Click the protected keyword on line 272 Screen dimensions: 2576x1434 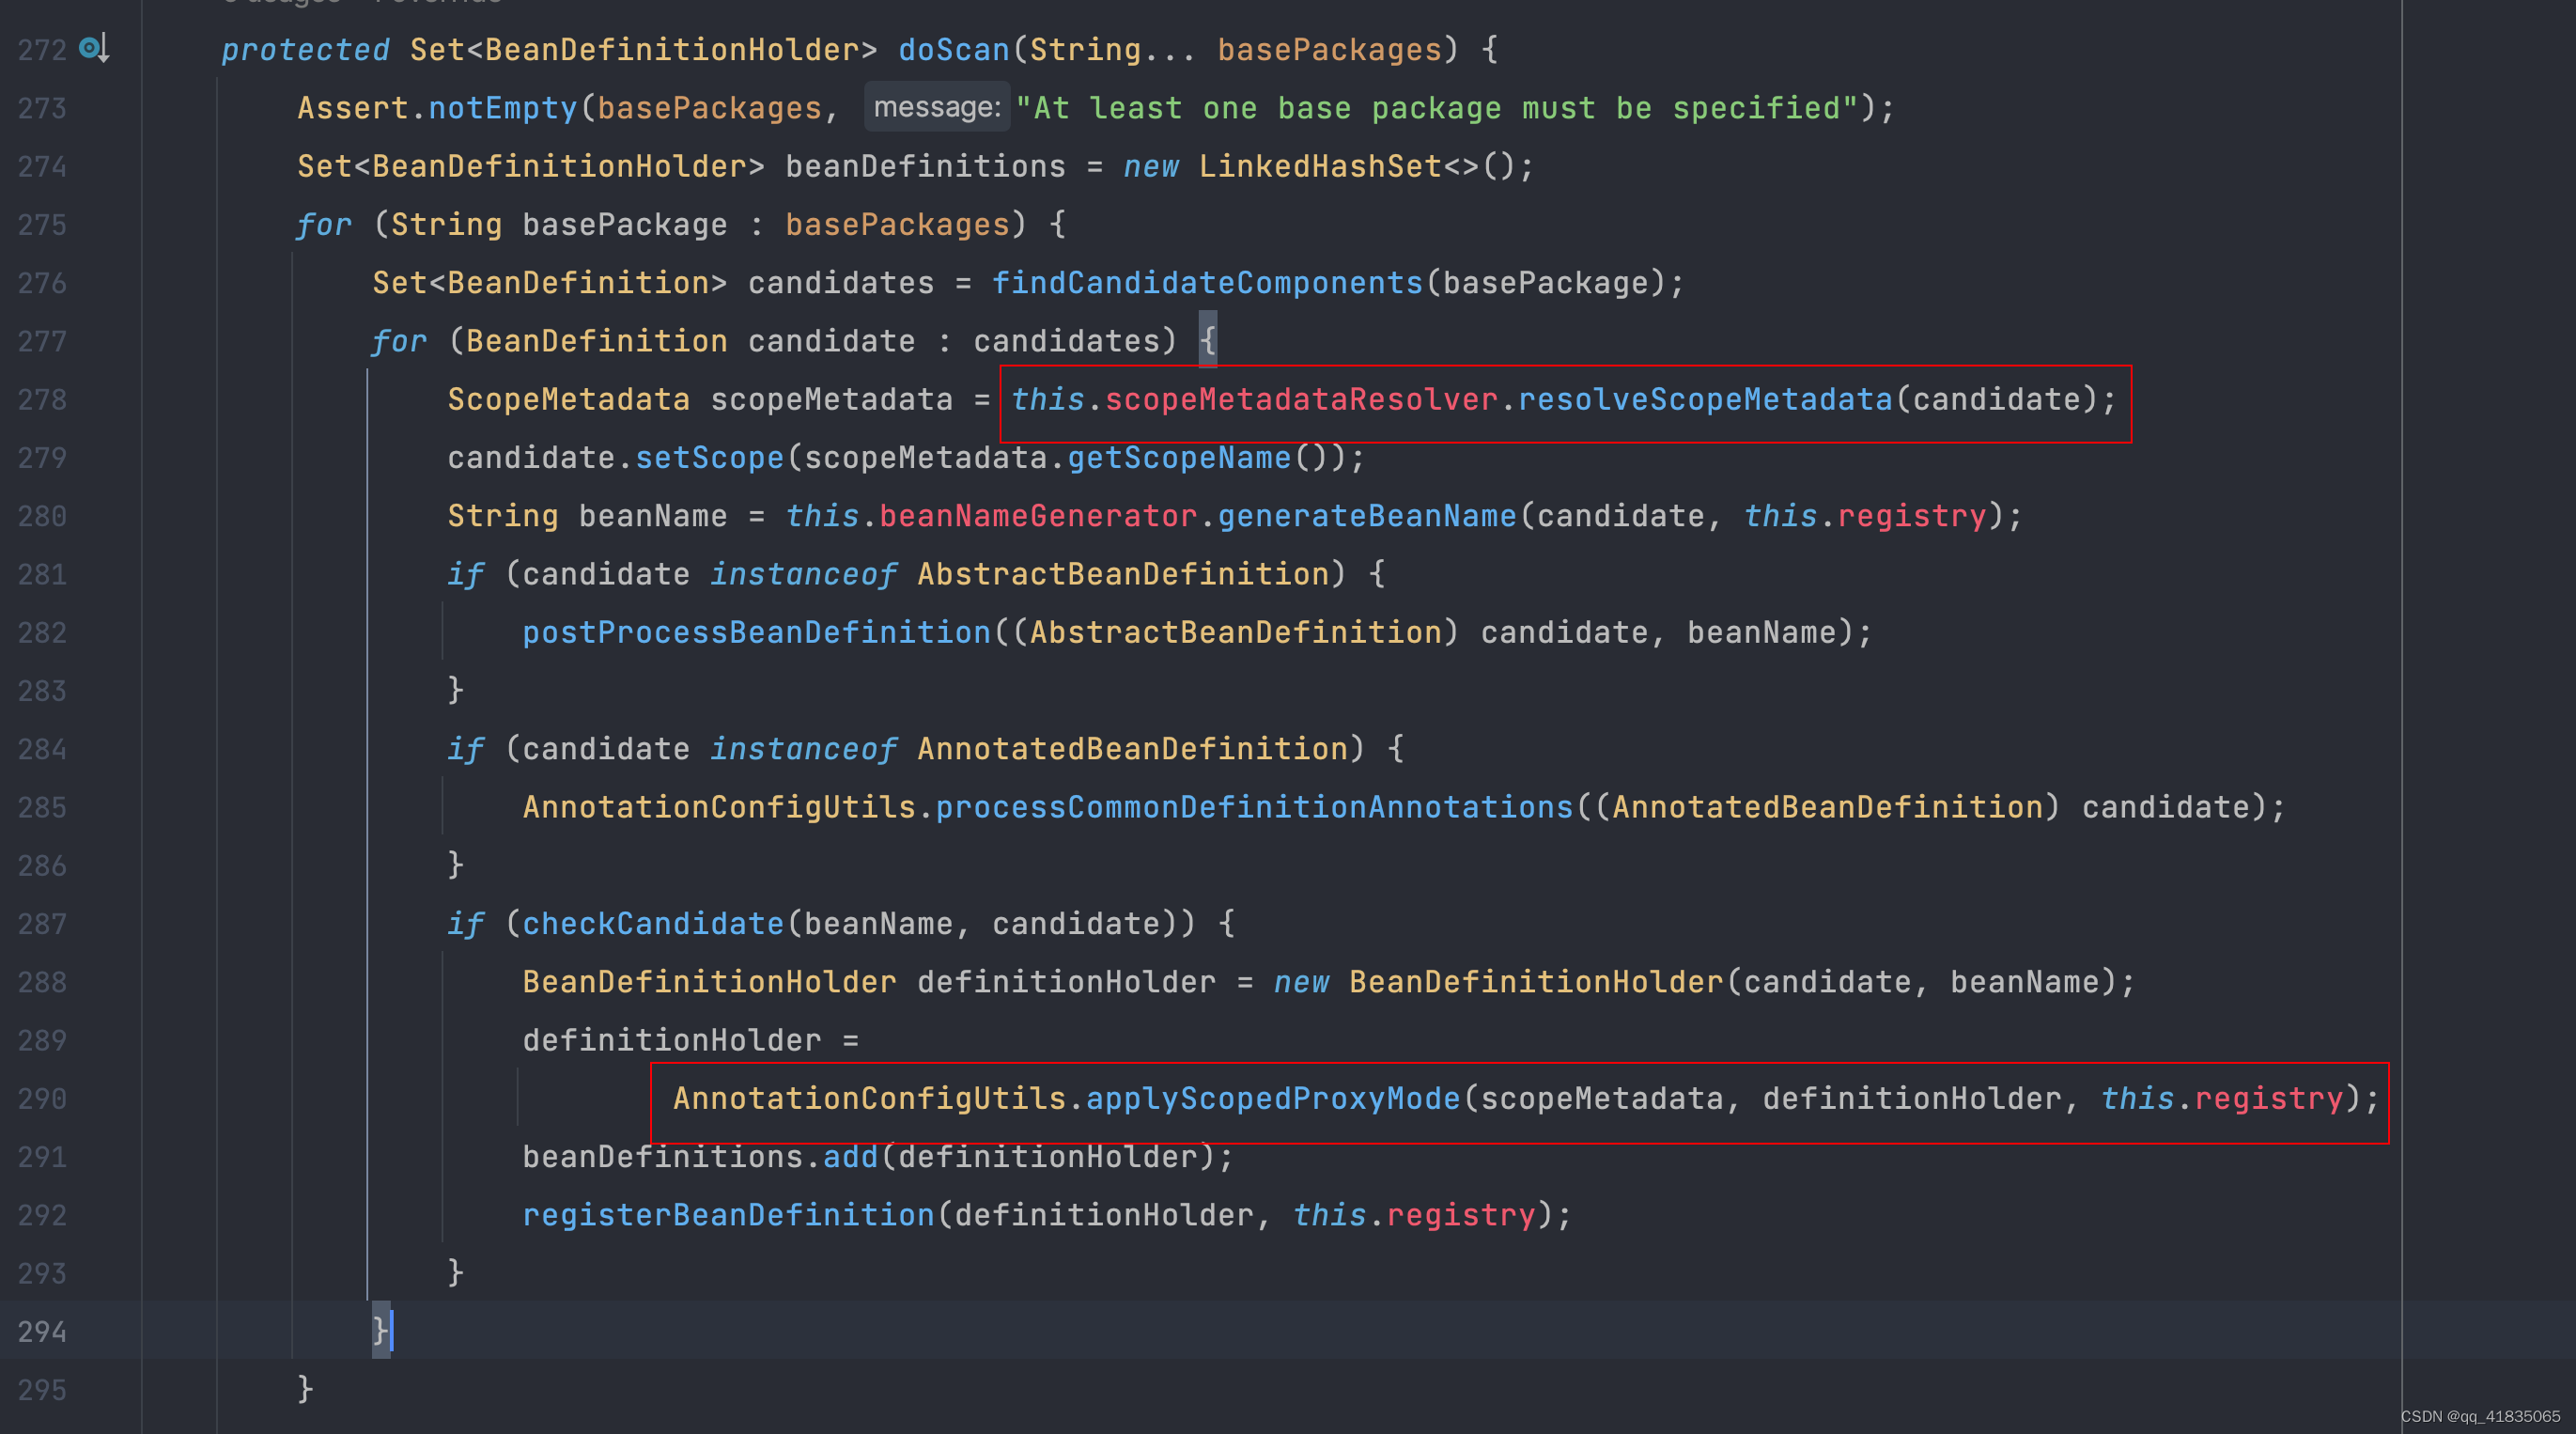(x=305, y=50)
